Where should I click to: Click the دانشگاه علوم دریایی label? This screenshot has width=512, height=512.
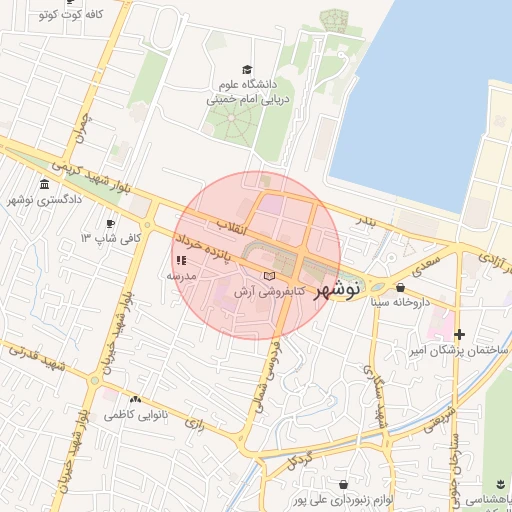[x=248, y=92]
